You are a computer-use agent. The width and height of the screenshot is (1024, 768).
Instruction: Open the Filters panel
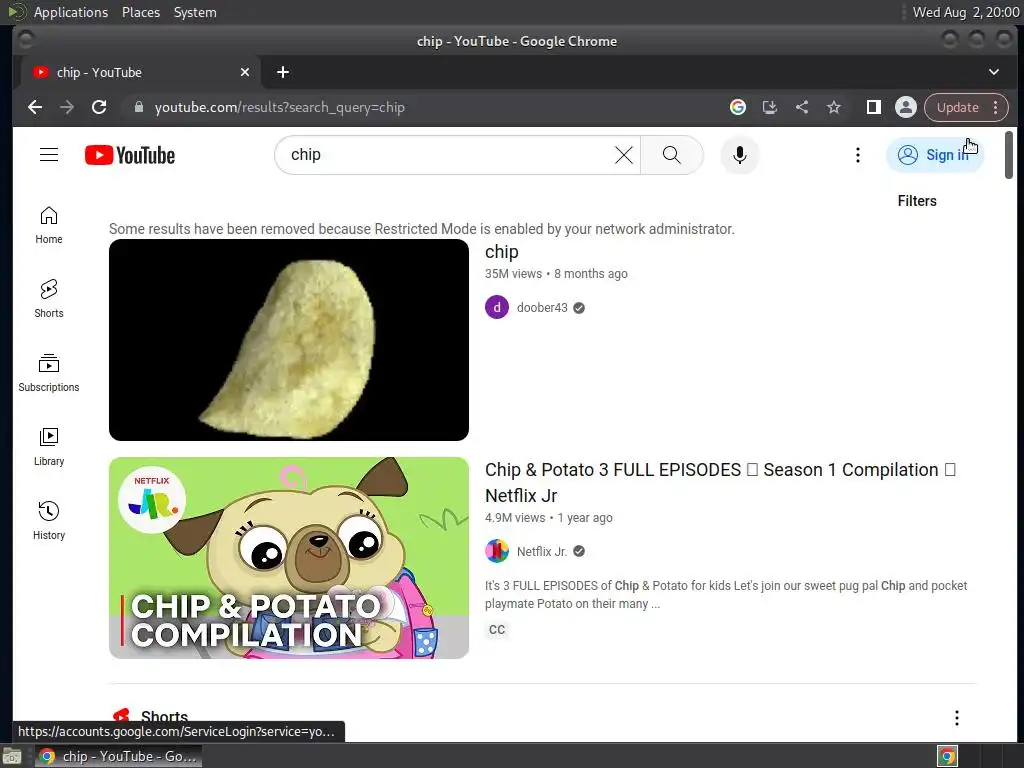[x=917, y=201]
